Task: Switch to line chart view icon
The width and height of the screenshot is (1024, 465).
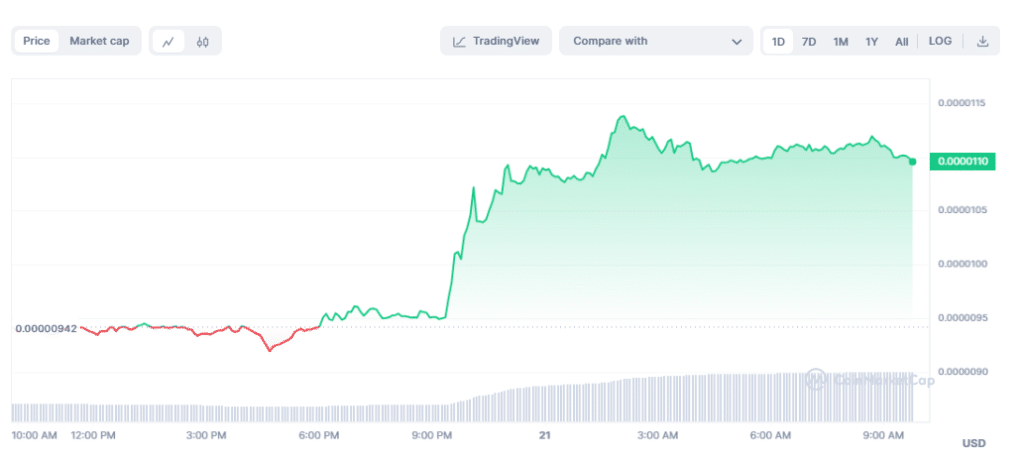Action: pos(168,41)
